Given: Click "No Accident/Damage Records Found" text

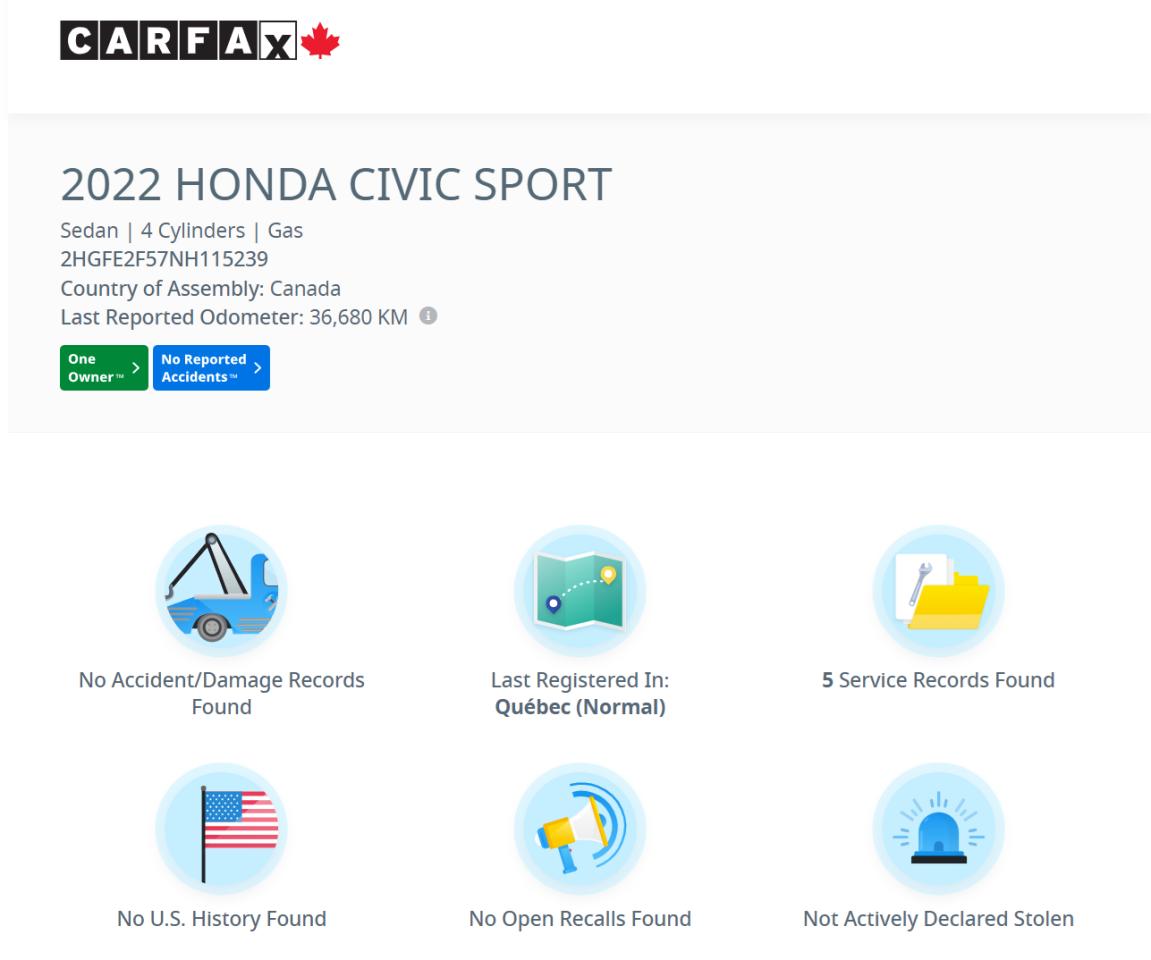Looking at the screenshot, I should (222, 694).
